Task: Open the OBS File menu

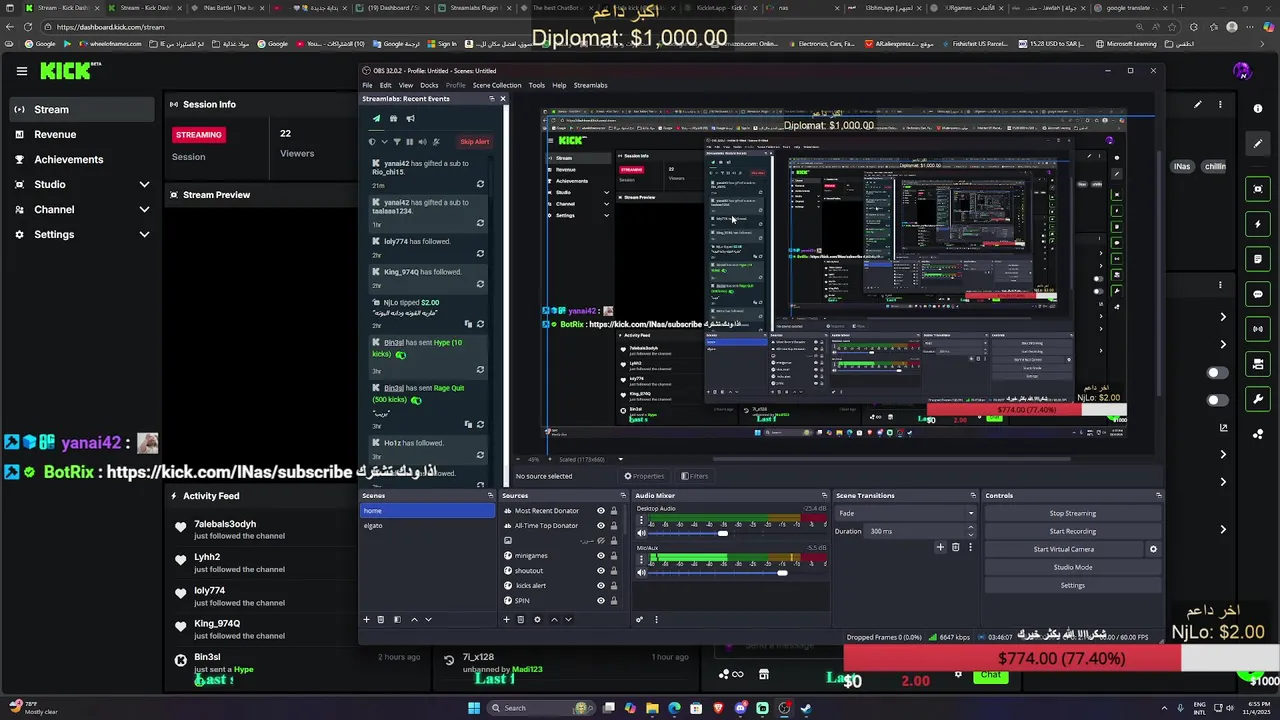Action: coord(368,85)
